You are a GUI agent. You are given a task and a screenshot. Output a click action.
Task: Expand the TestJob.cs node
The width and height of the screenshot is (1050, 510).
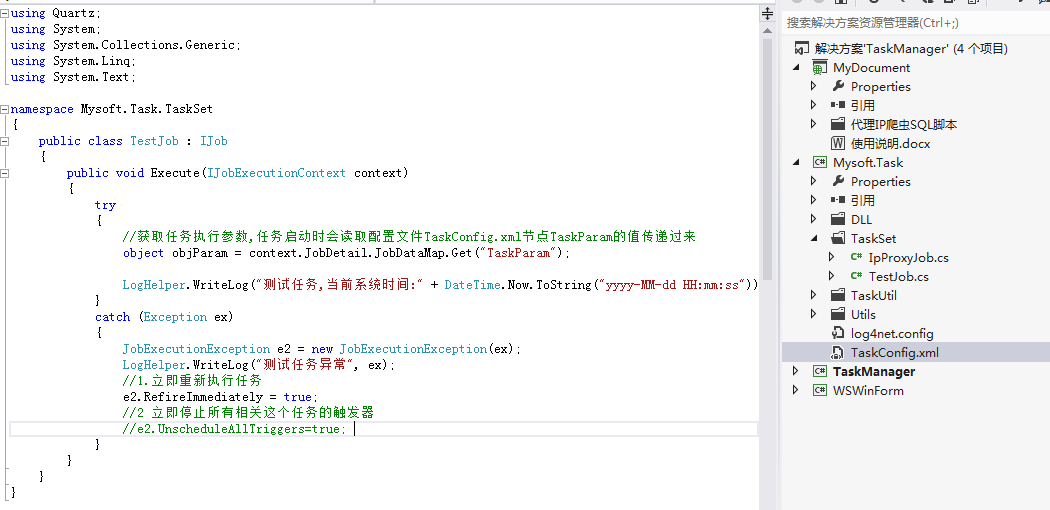pos(832,276)
